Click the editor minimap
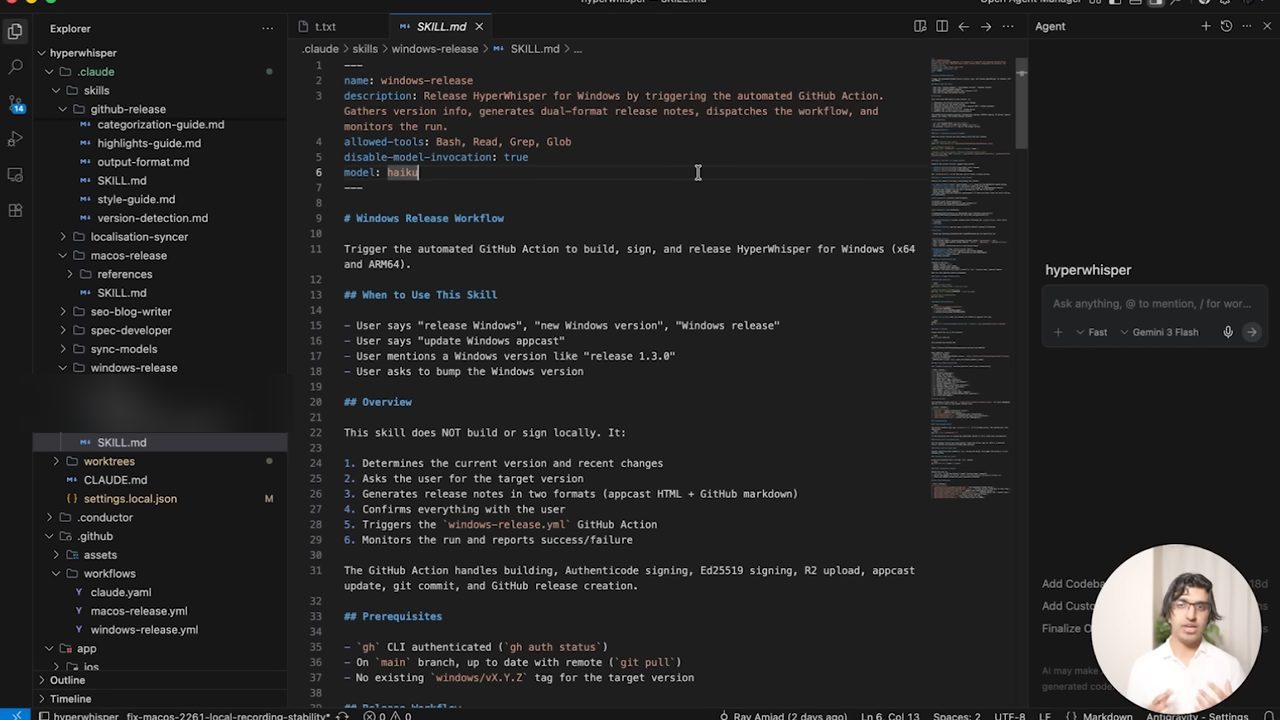This screenshot has width=1280, height=720. [970, 280]
